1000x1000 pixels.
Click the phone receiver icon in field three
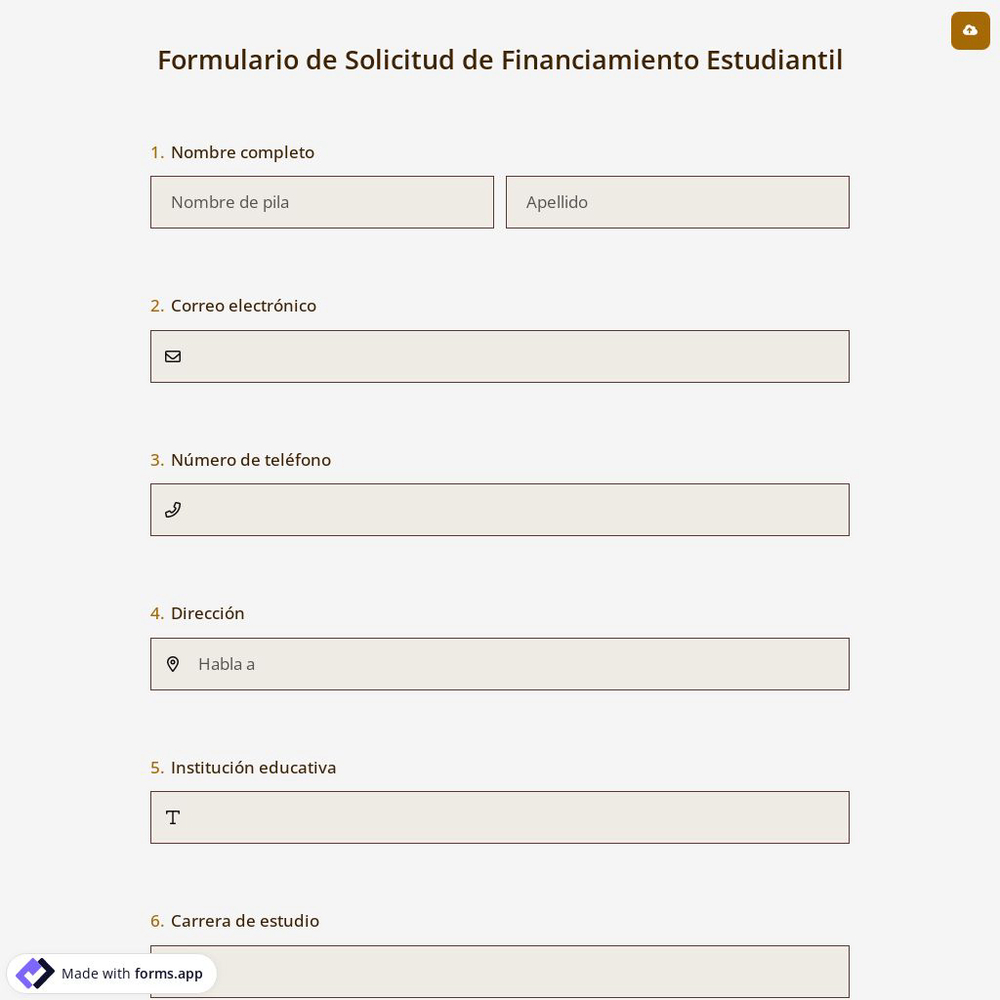(173, 509)
